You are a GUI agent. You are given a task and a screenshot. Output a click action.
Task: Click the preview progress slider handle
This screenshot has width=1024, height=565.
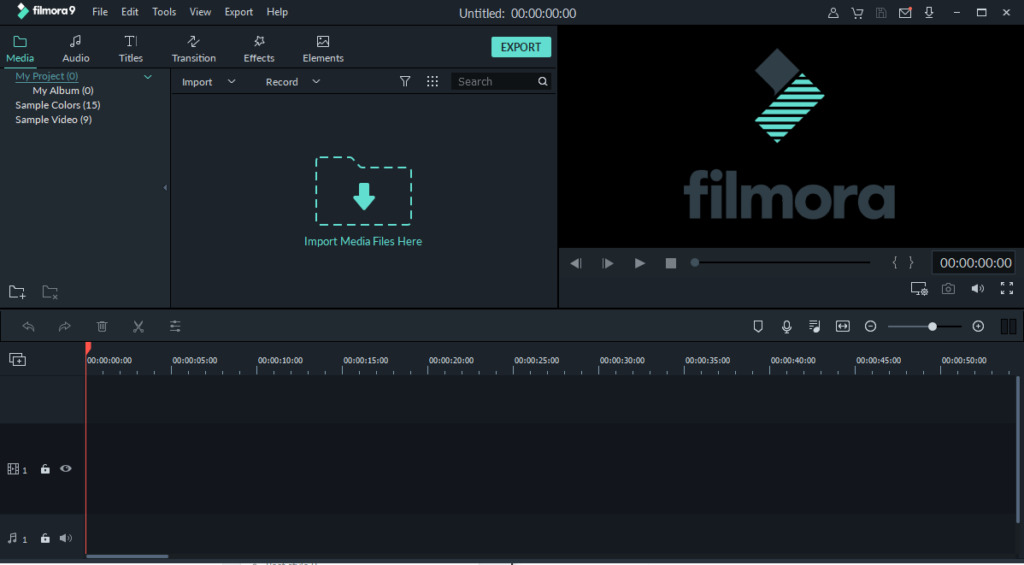tap(695, 263)
